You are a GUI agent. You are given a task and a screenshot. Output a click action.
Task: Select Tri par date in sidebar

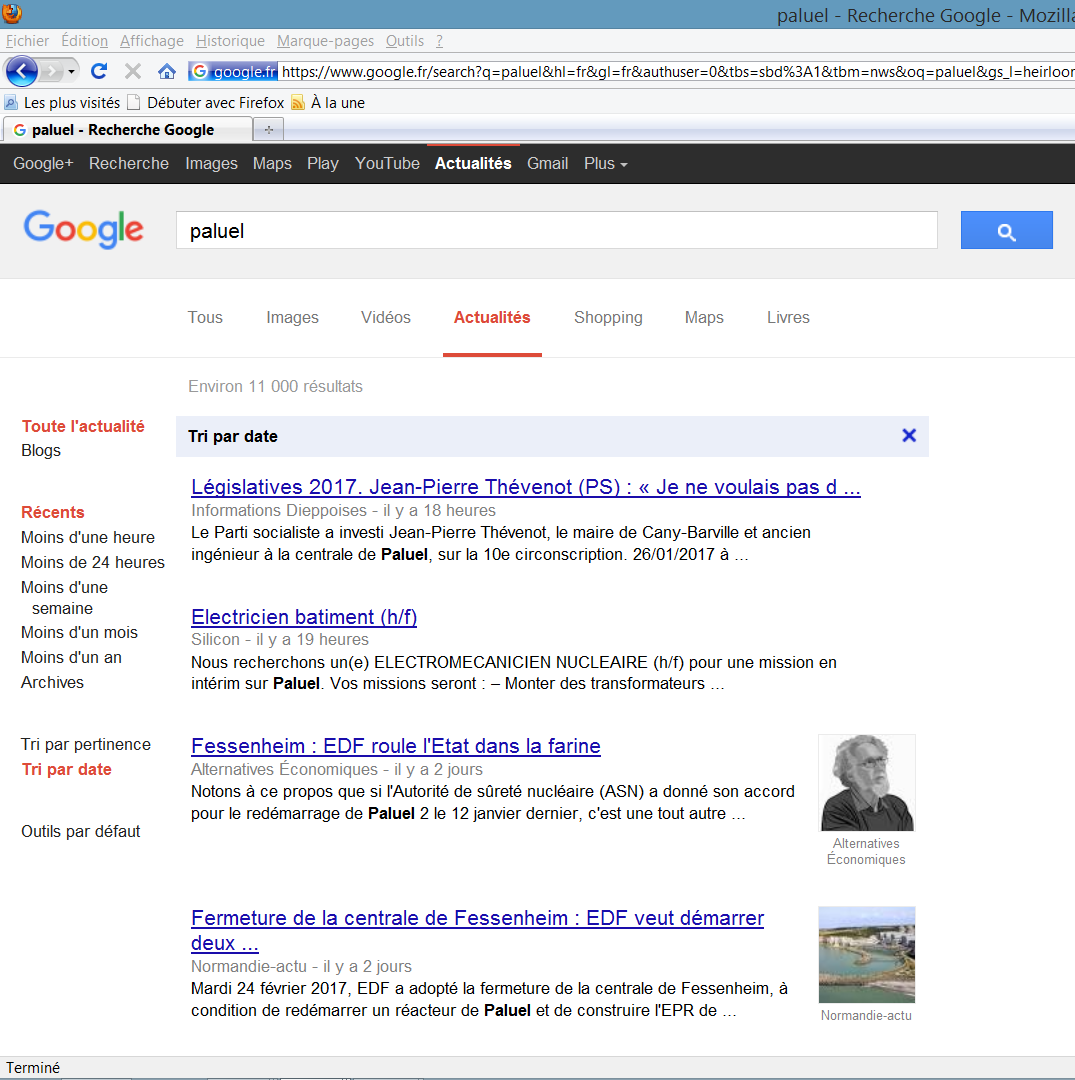click(66, 769)
